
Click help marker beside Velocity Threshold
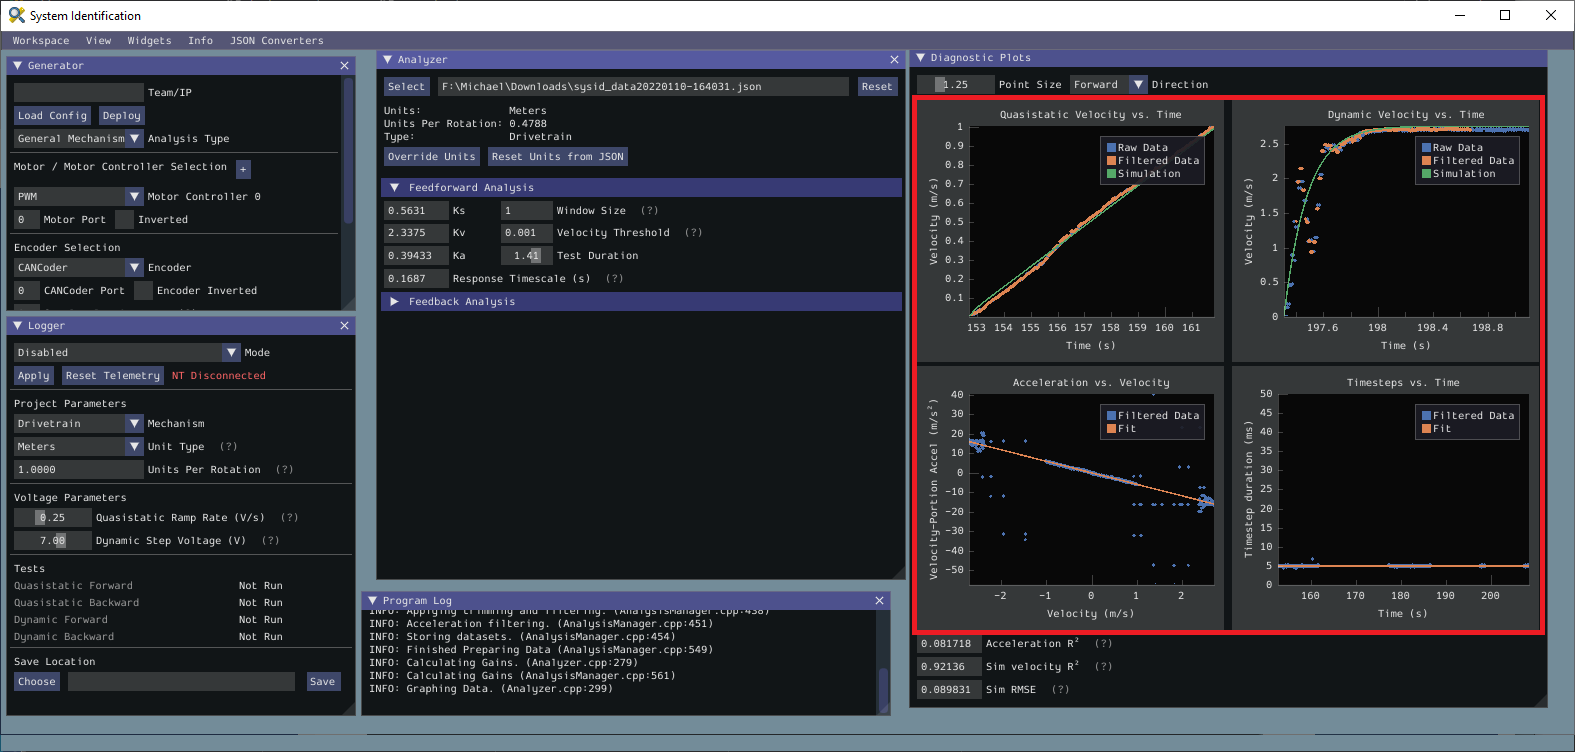pos(694,233)
